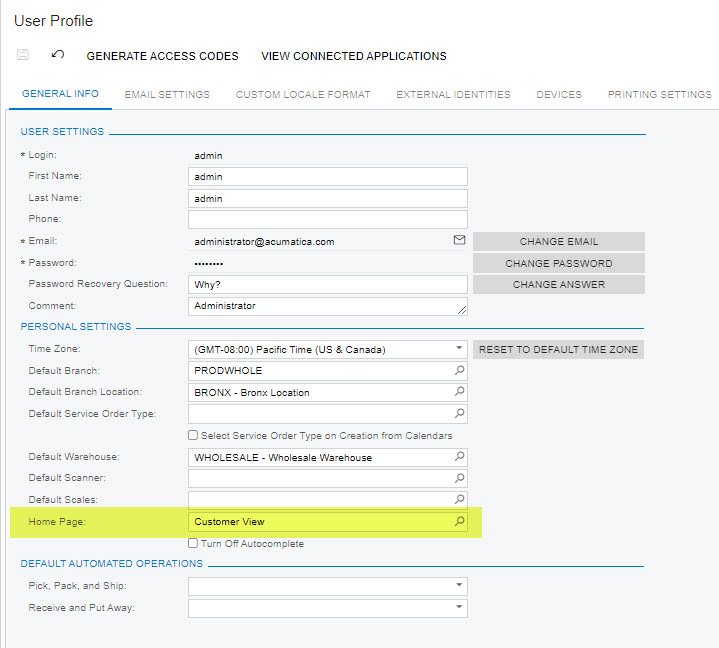Switch to the Email Settings tab
This screenshot has width=719, height=648.
[167, 94]
